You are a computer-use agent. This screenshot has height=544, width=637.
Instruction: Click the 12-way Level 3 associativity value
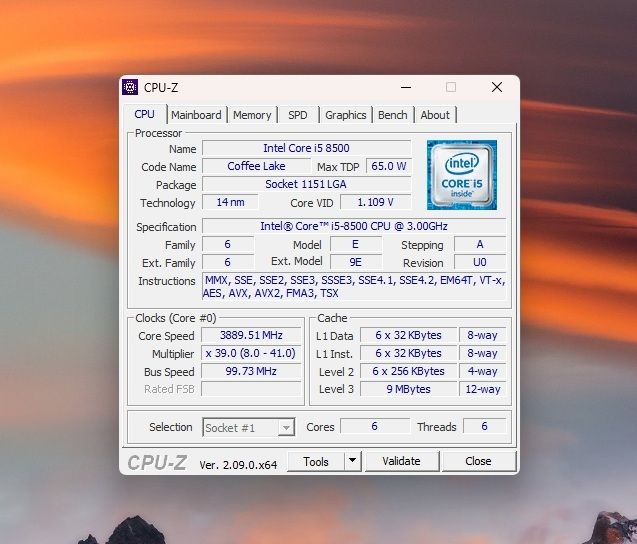click(x=483, y=389)
